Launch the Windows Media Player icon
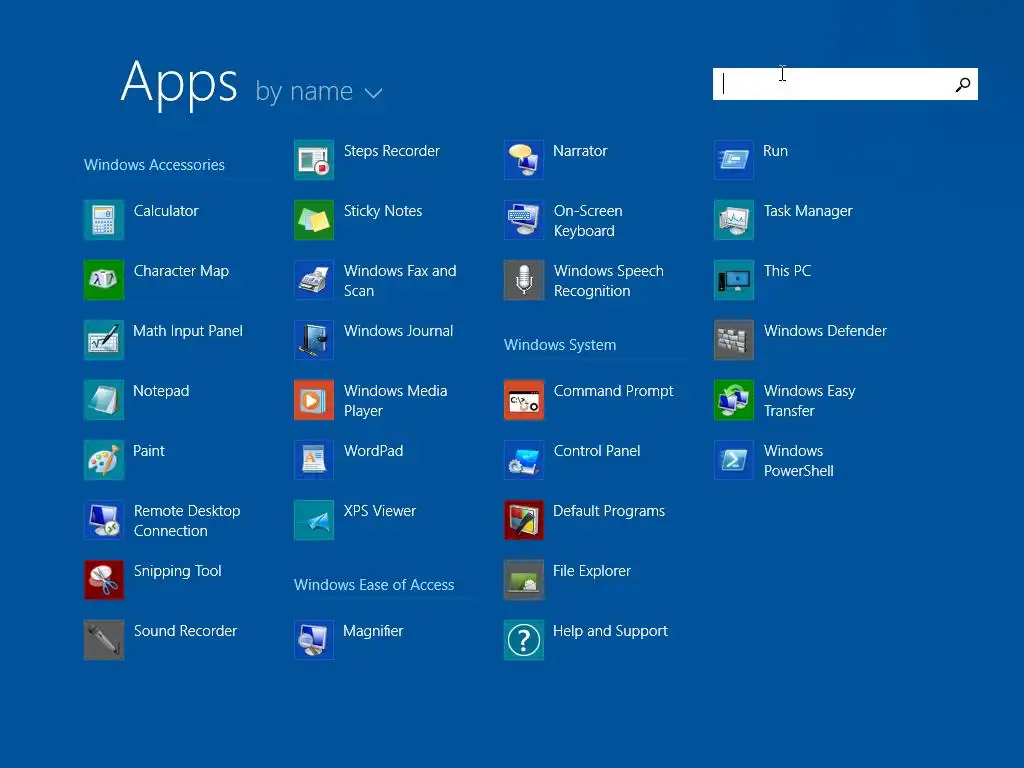This screenshot has width=1024, height=768. 314,400
